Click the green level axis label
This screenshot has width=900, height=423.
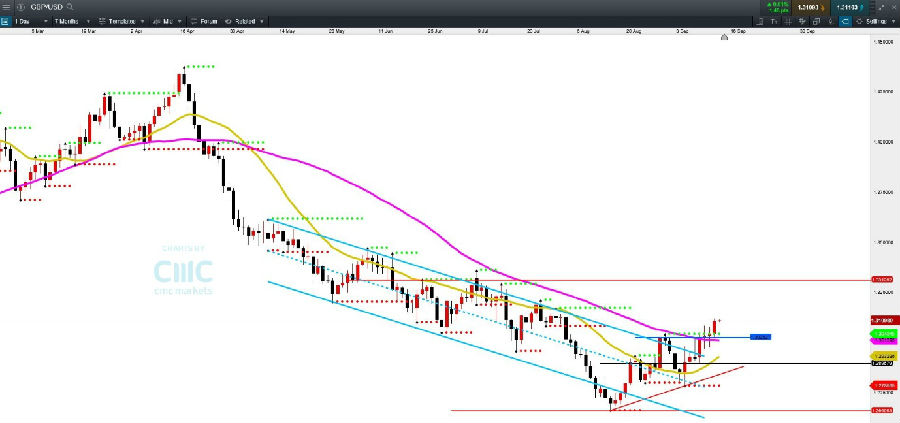pyautogui.click(x=884, y=333)
